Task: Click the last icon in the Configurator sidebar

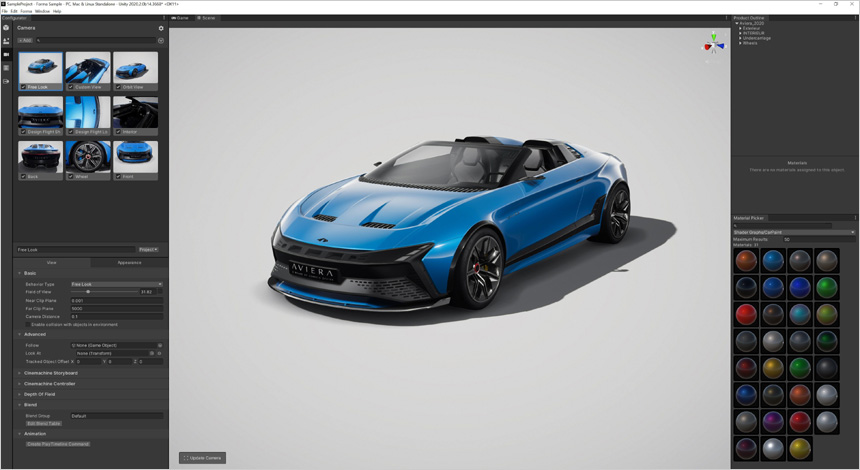Action: [x=6, y=82]
